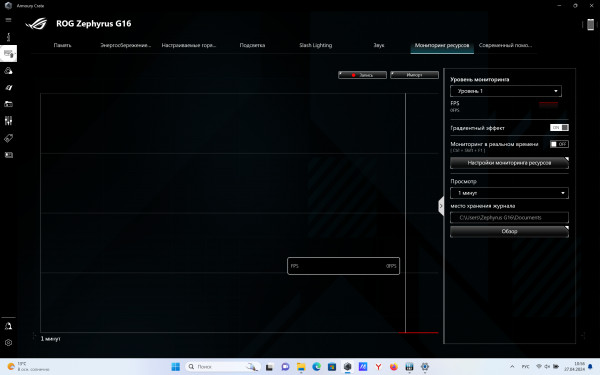Open the Featured tag icon in sidebar

point(8,138)
